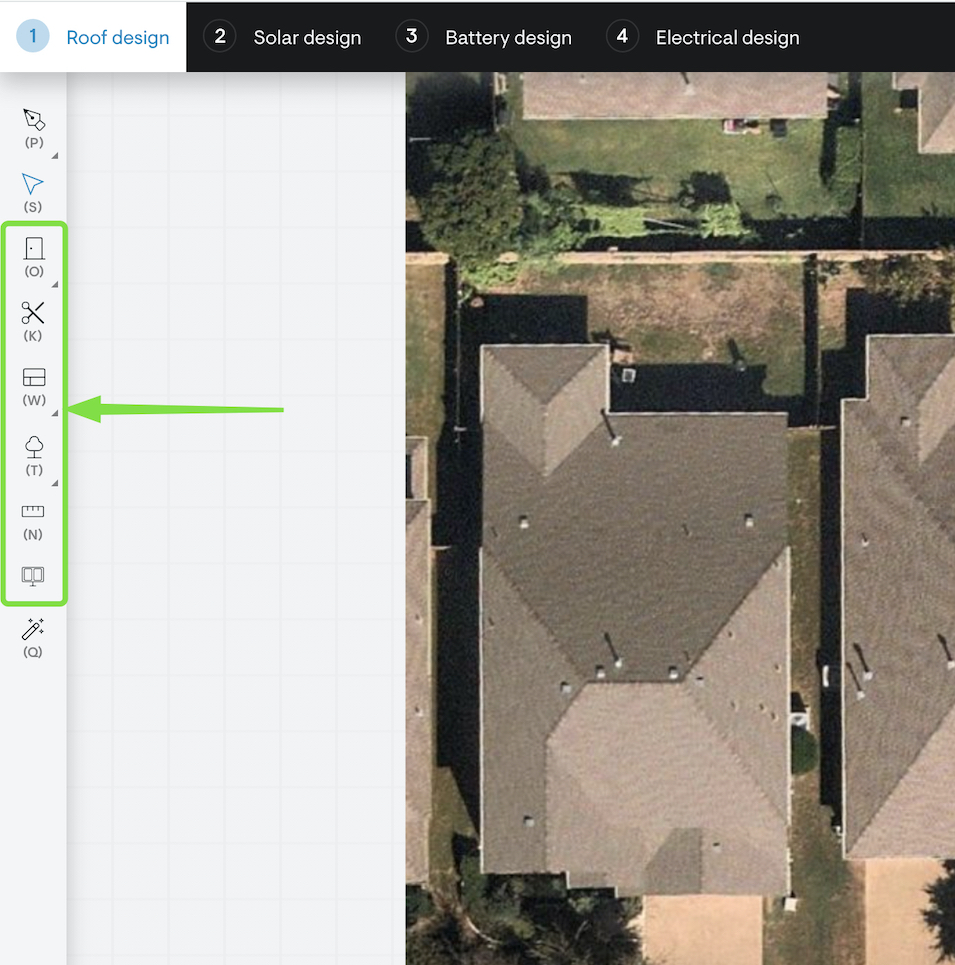Click the step 2 badge circle
Screen dimensions: 955x965
coord(219,36)
